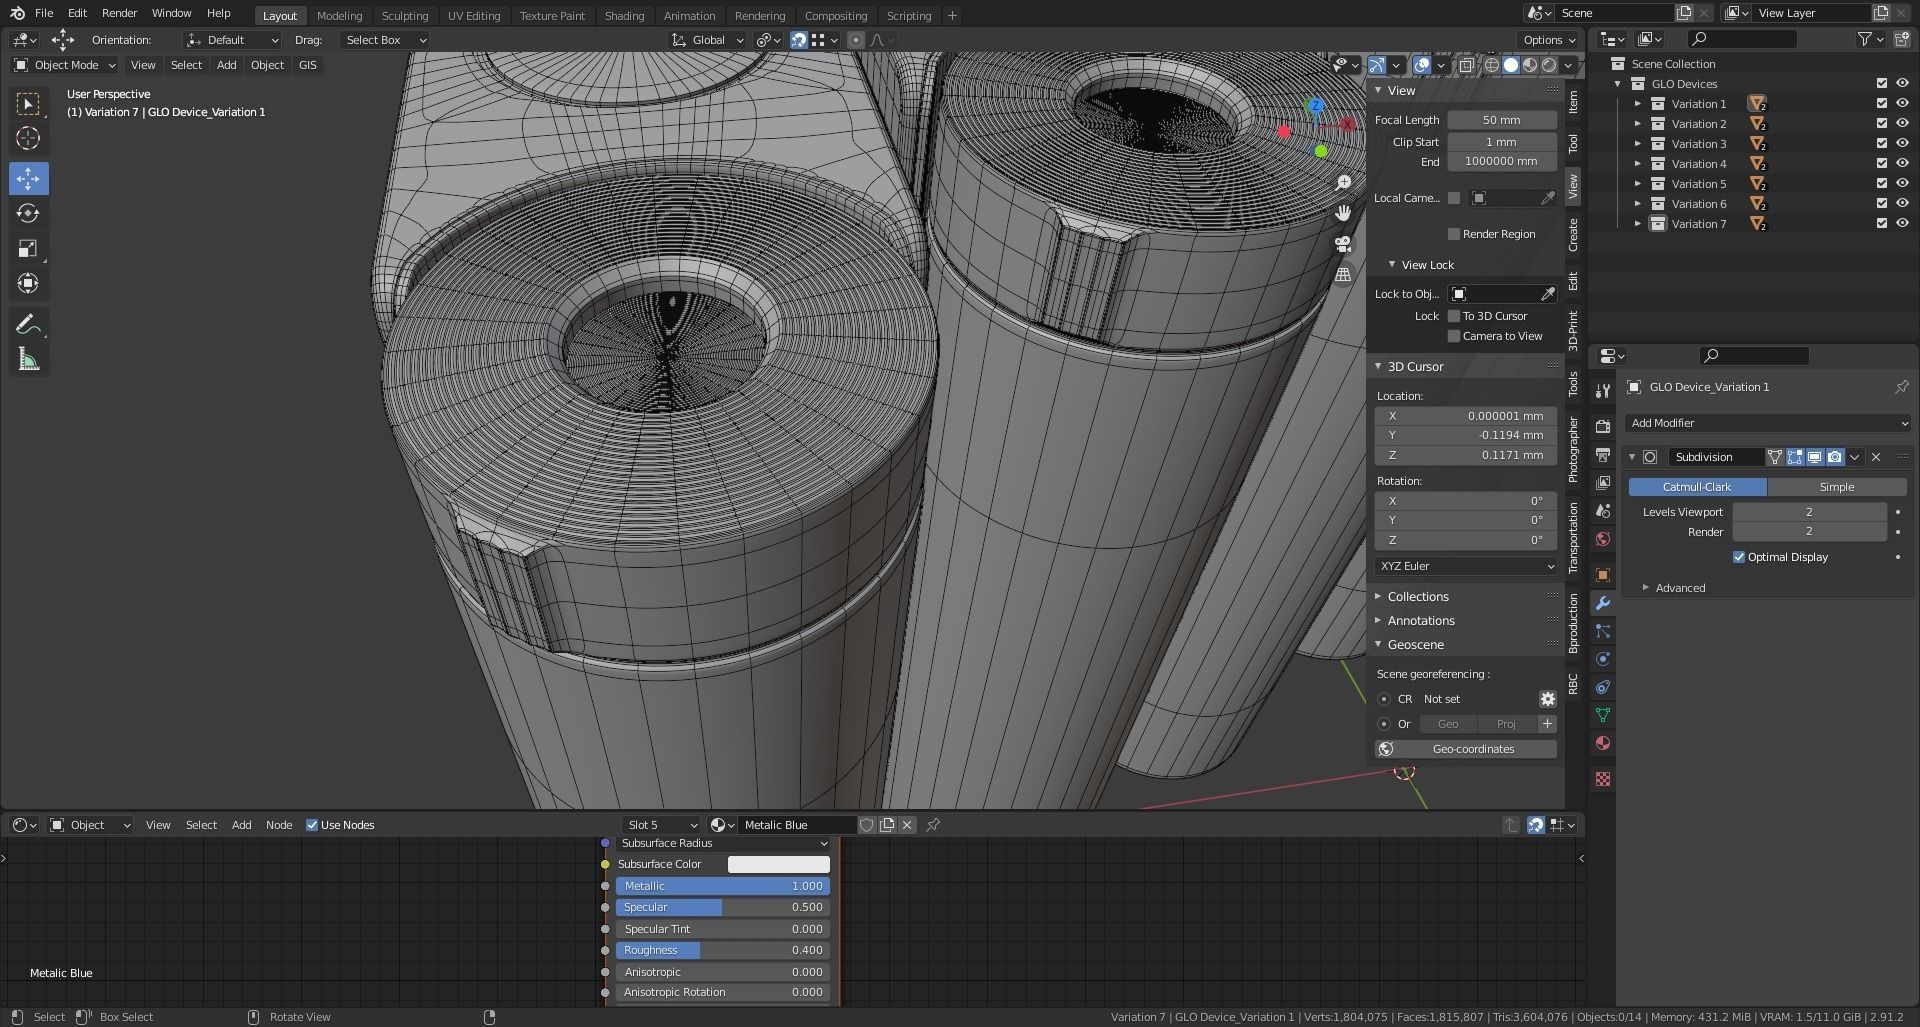
Task: Open the Object properties tab icon
Action: (1603, 575)
